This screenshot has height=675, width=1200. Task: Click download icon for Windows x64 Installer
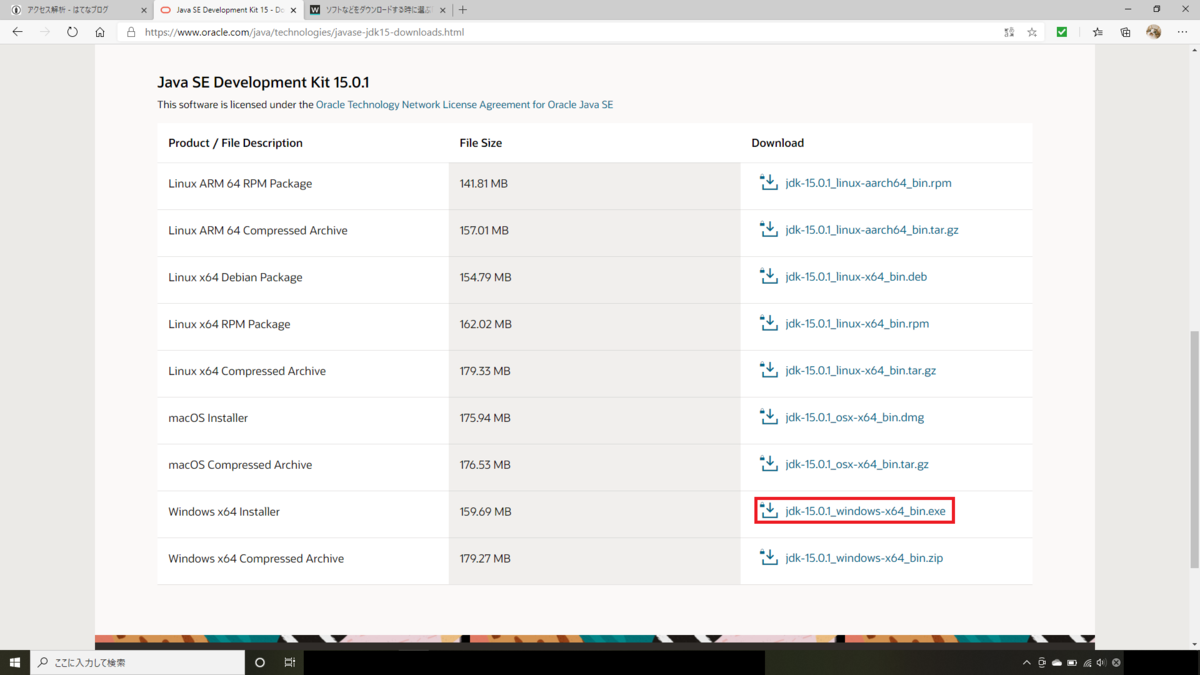point(768,510)
